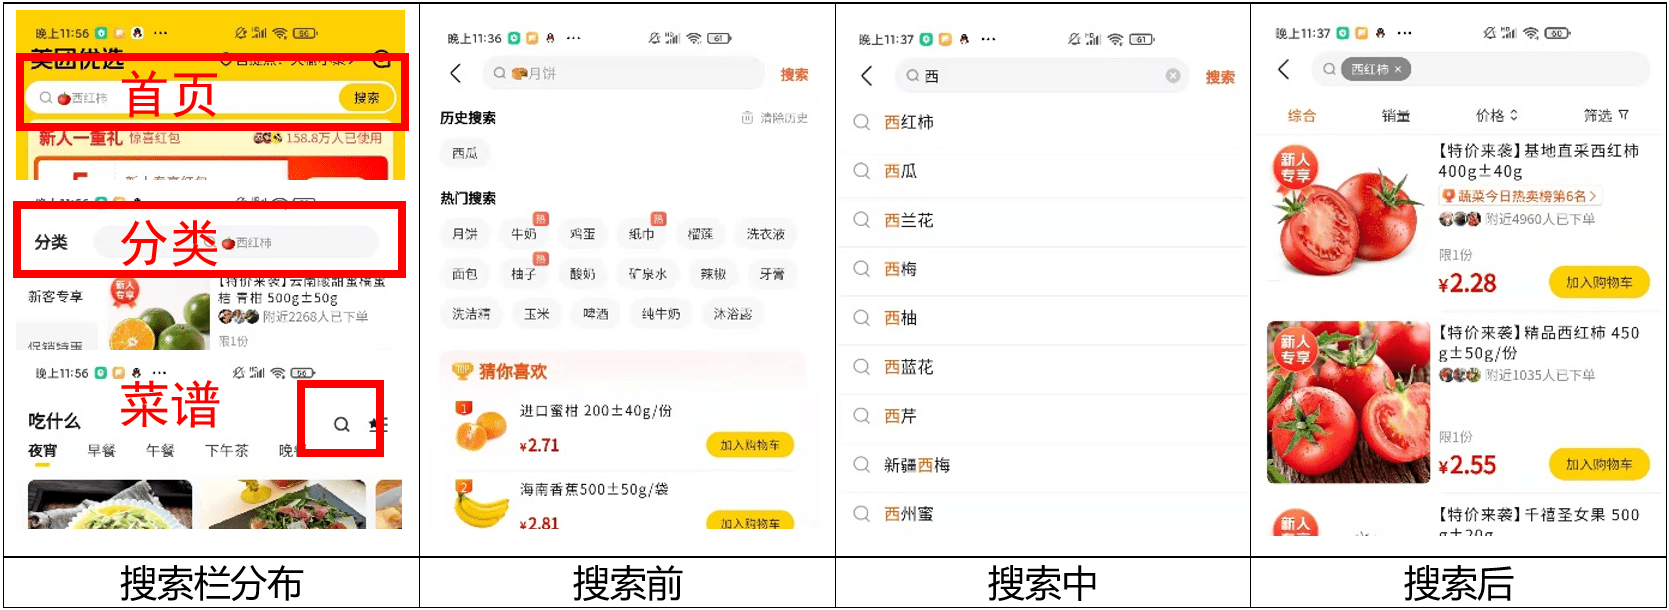Tap the magnifier icon of the 西红柿 suggestion row
Viewport: 1669px width, 610px height.
pos(861,122)
